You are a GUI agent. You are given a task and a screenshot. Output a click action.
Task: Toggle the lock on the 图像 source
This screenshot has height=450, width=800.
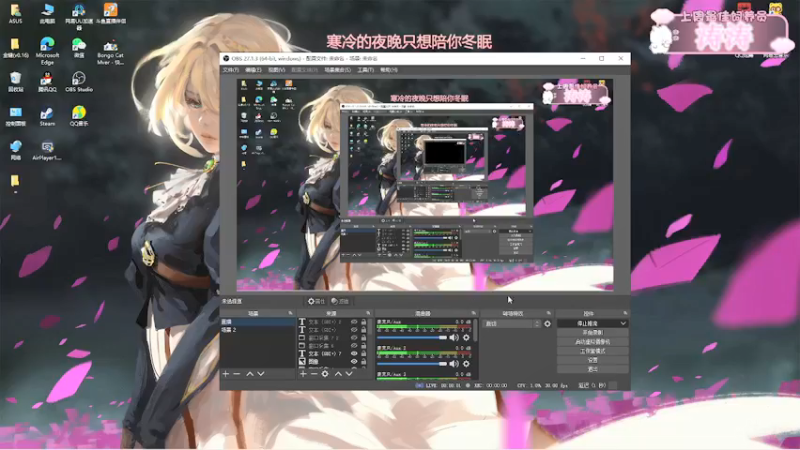[364, 361]
